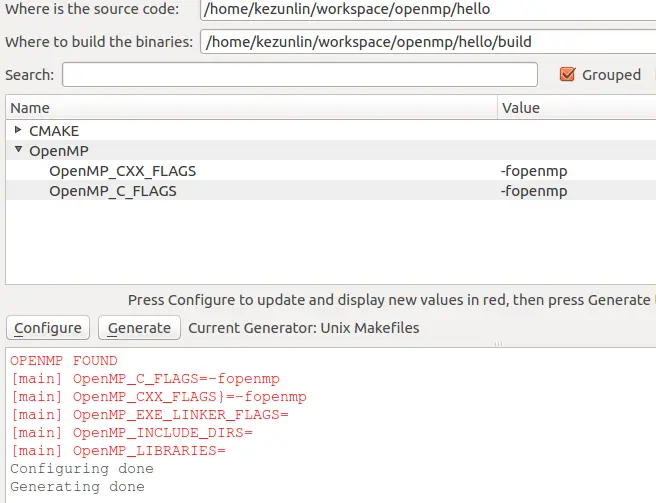Select the CMAKE tree row label
The height and width of the screenshot is (503, 656).
tap(54, 131)
